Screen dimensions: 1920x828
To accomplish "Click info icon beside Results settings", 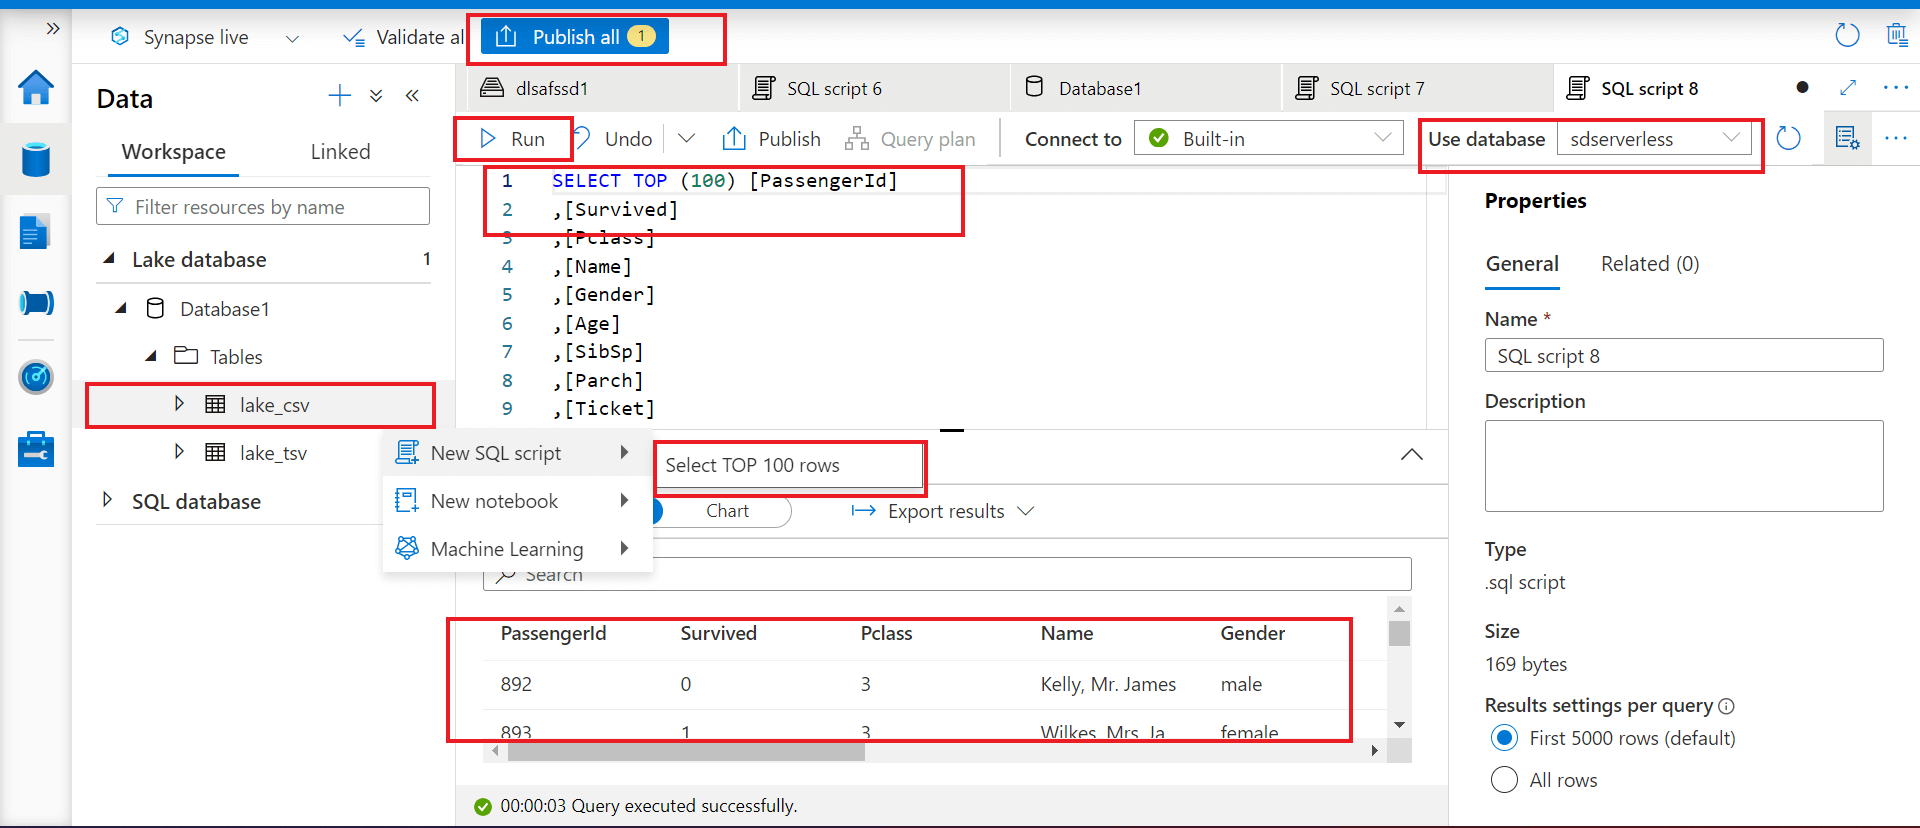I will pos(1726,706).
